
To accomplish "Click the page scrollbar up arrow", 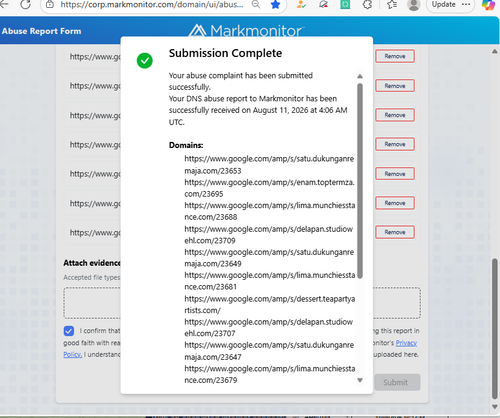I will click(x=495, y=52).
